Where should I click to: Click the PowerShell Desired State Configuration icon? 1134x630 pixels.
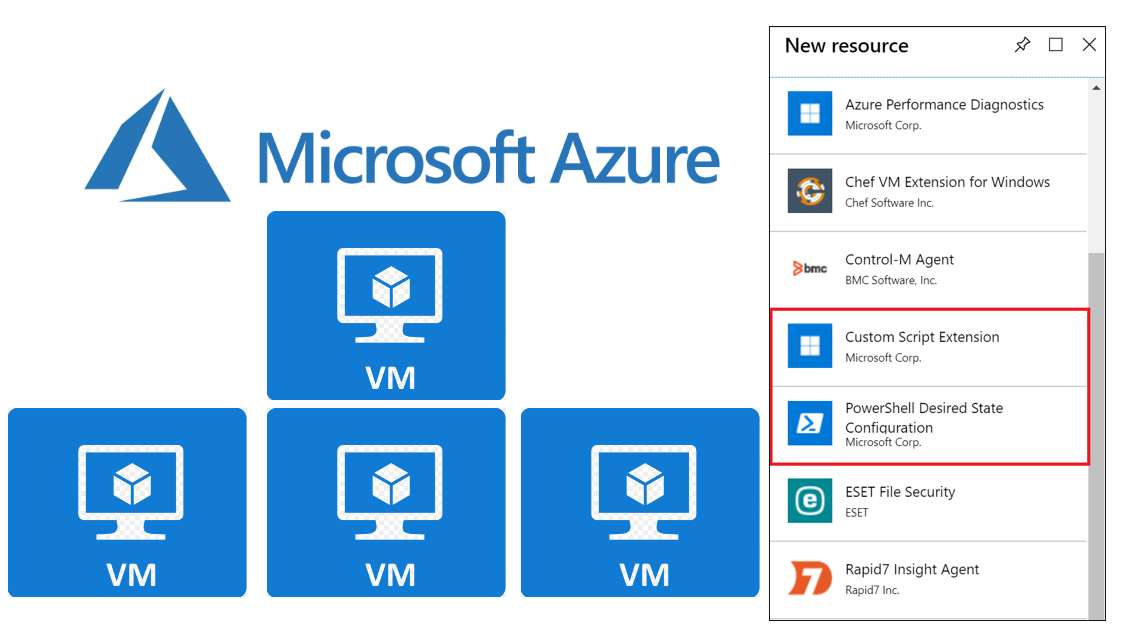(809, 424)
